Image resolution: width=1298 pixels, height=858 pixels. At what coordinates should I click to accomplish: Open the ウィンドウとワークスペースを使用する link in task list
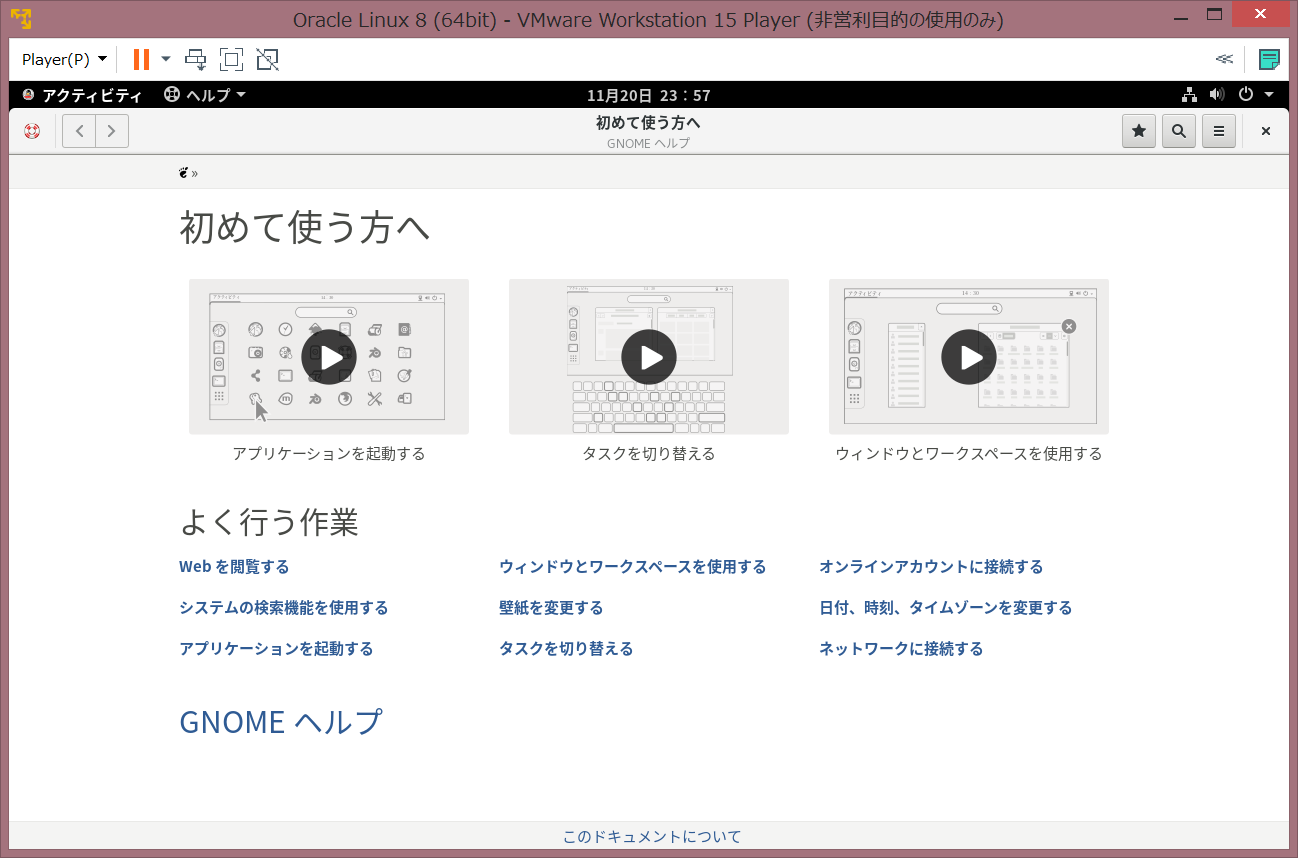[x=633, y=567]
